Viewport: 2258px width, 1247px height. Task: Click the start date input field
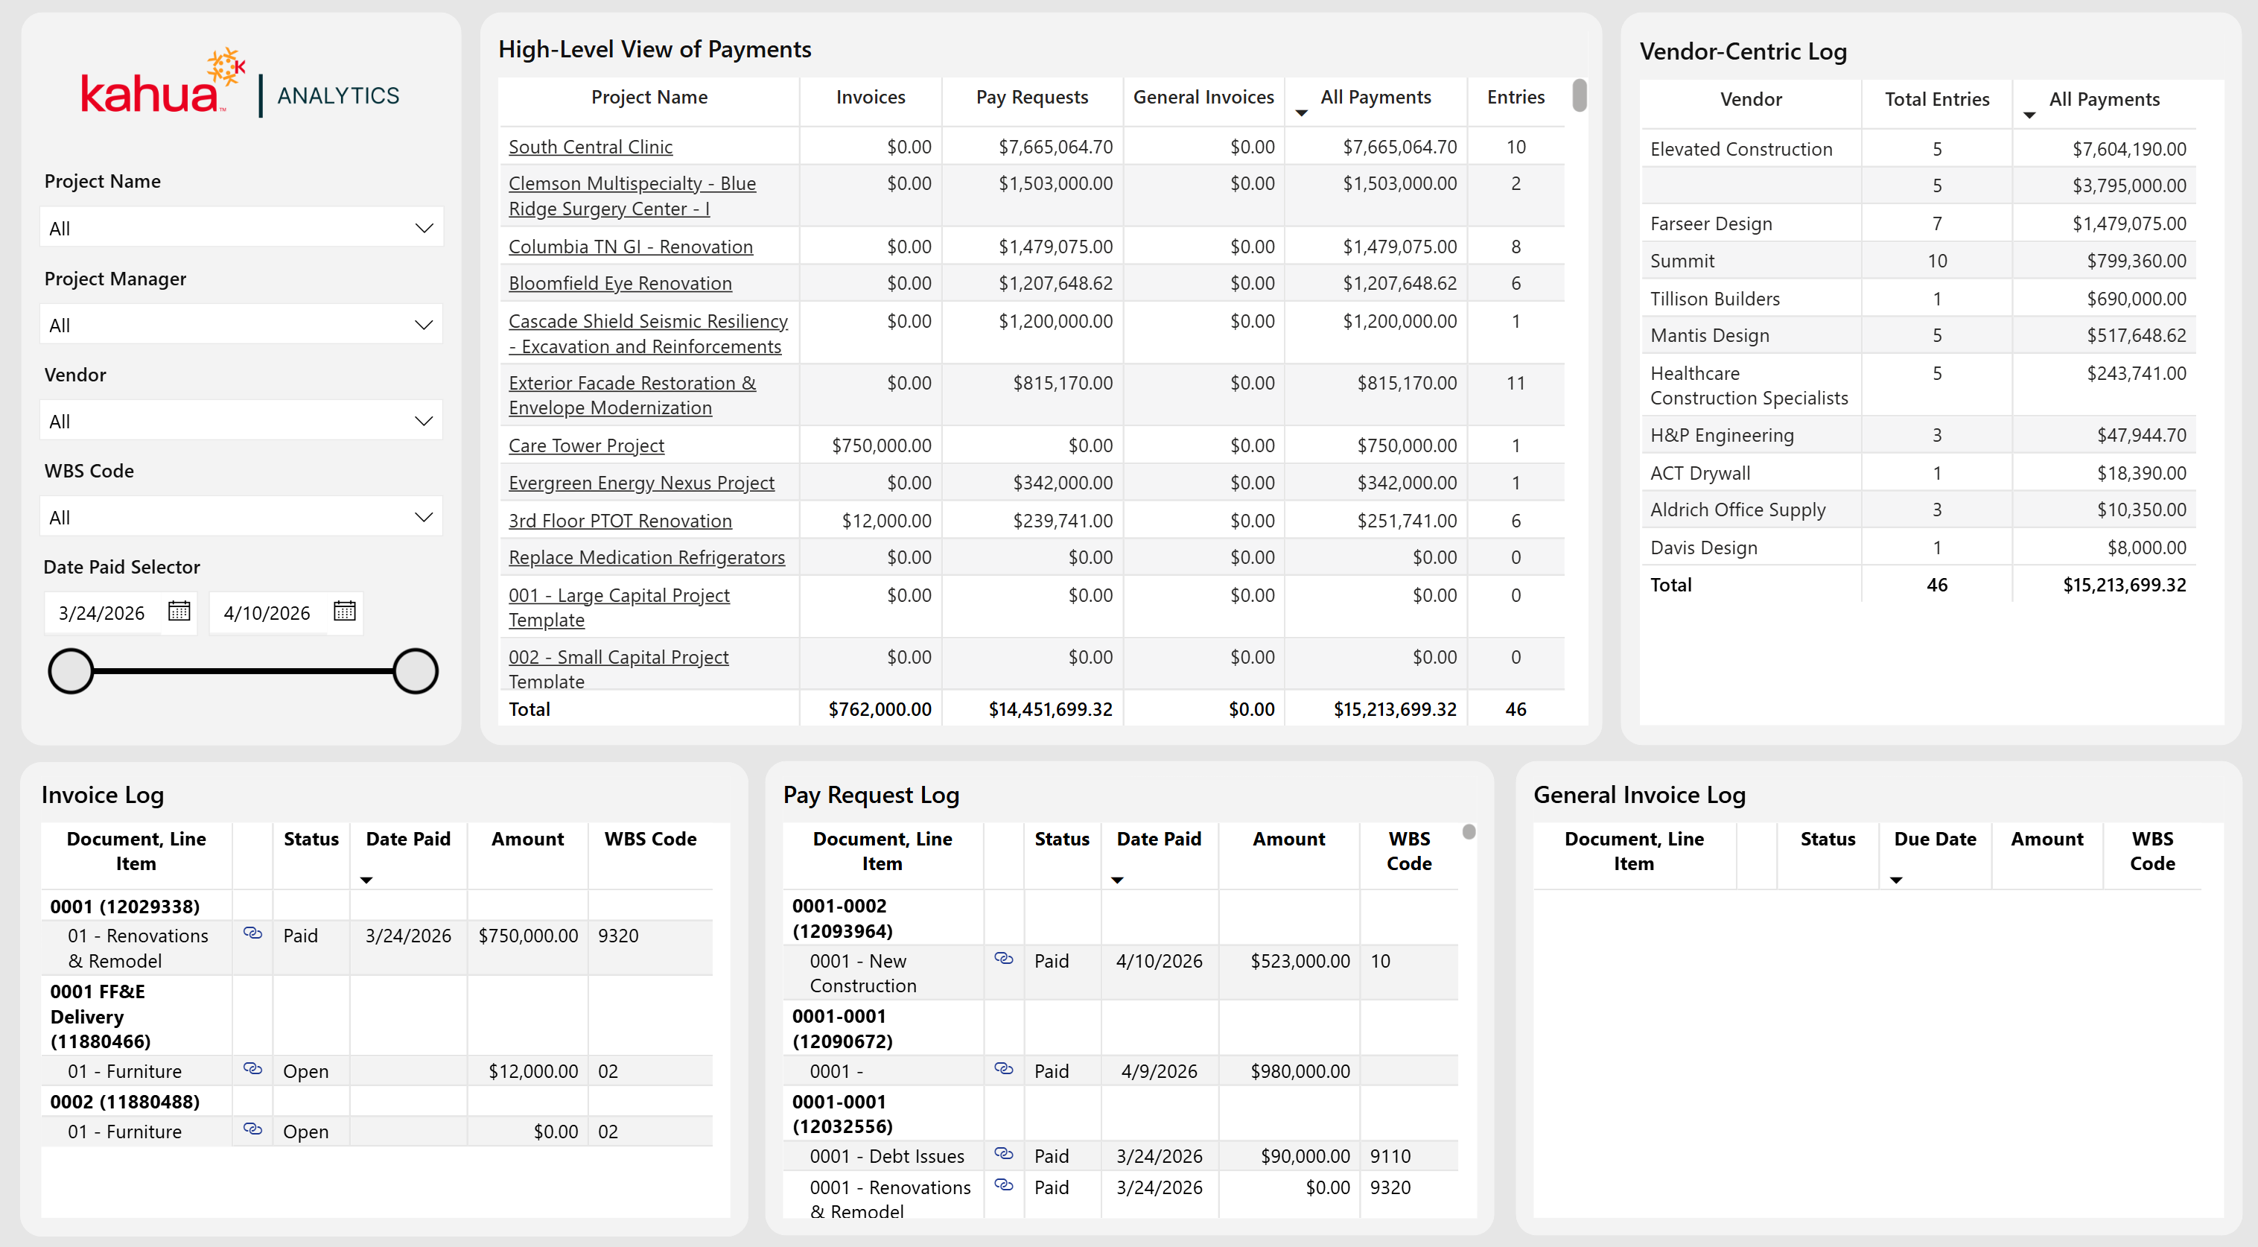pos(103,612)
